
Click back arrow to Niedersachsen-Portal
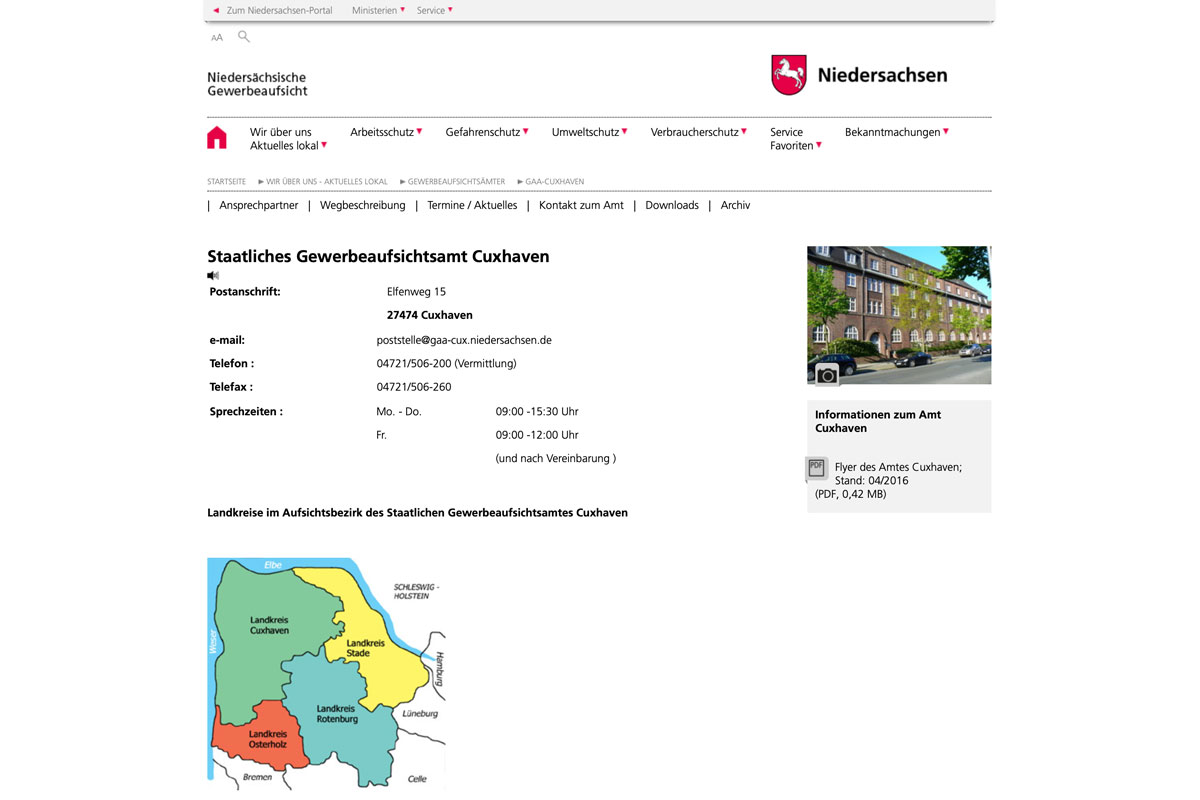tap(216, 10)
